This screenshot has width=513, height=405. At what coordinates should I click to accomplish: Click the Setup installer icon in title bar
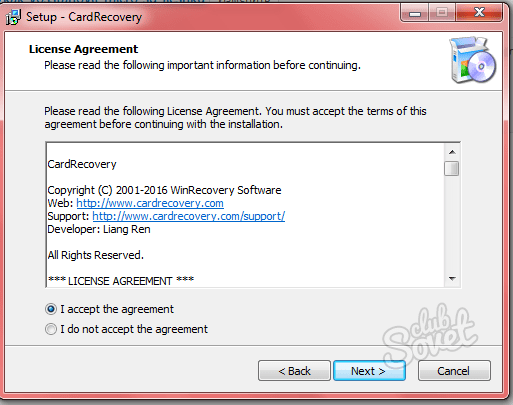point(13,17)
